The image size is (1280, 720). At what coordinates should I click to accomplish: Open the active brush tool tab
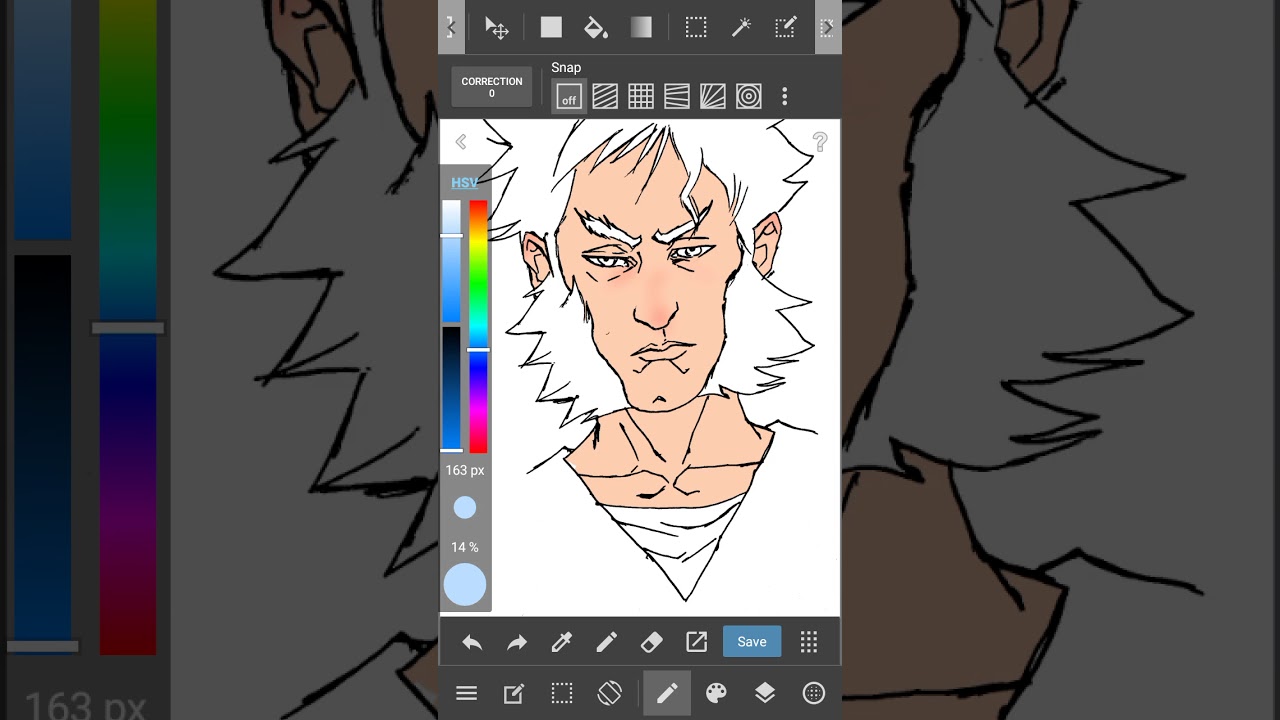click(667, 693)
